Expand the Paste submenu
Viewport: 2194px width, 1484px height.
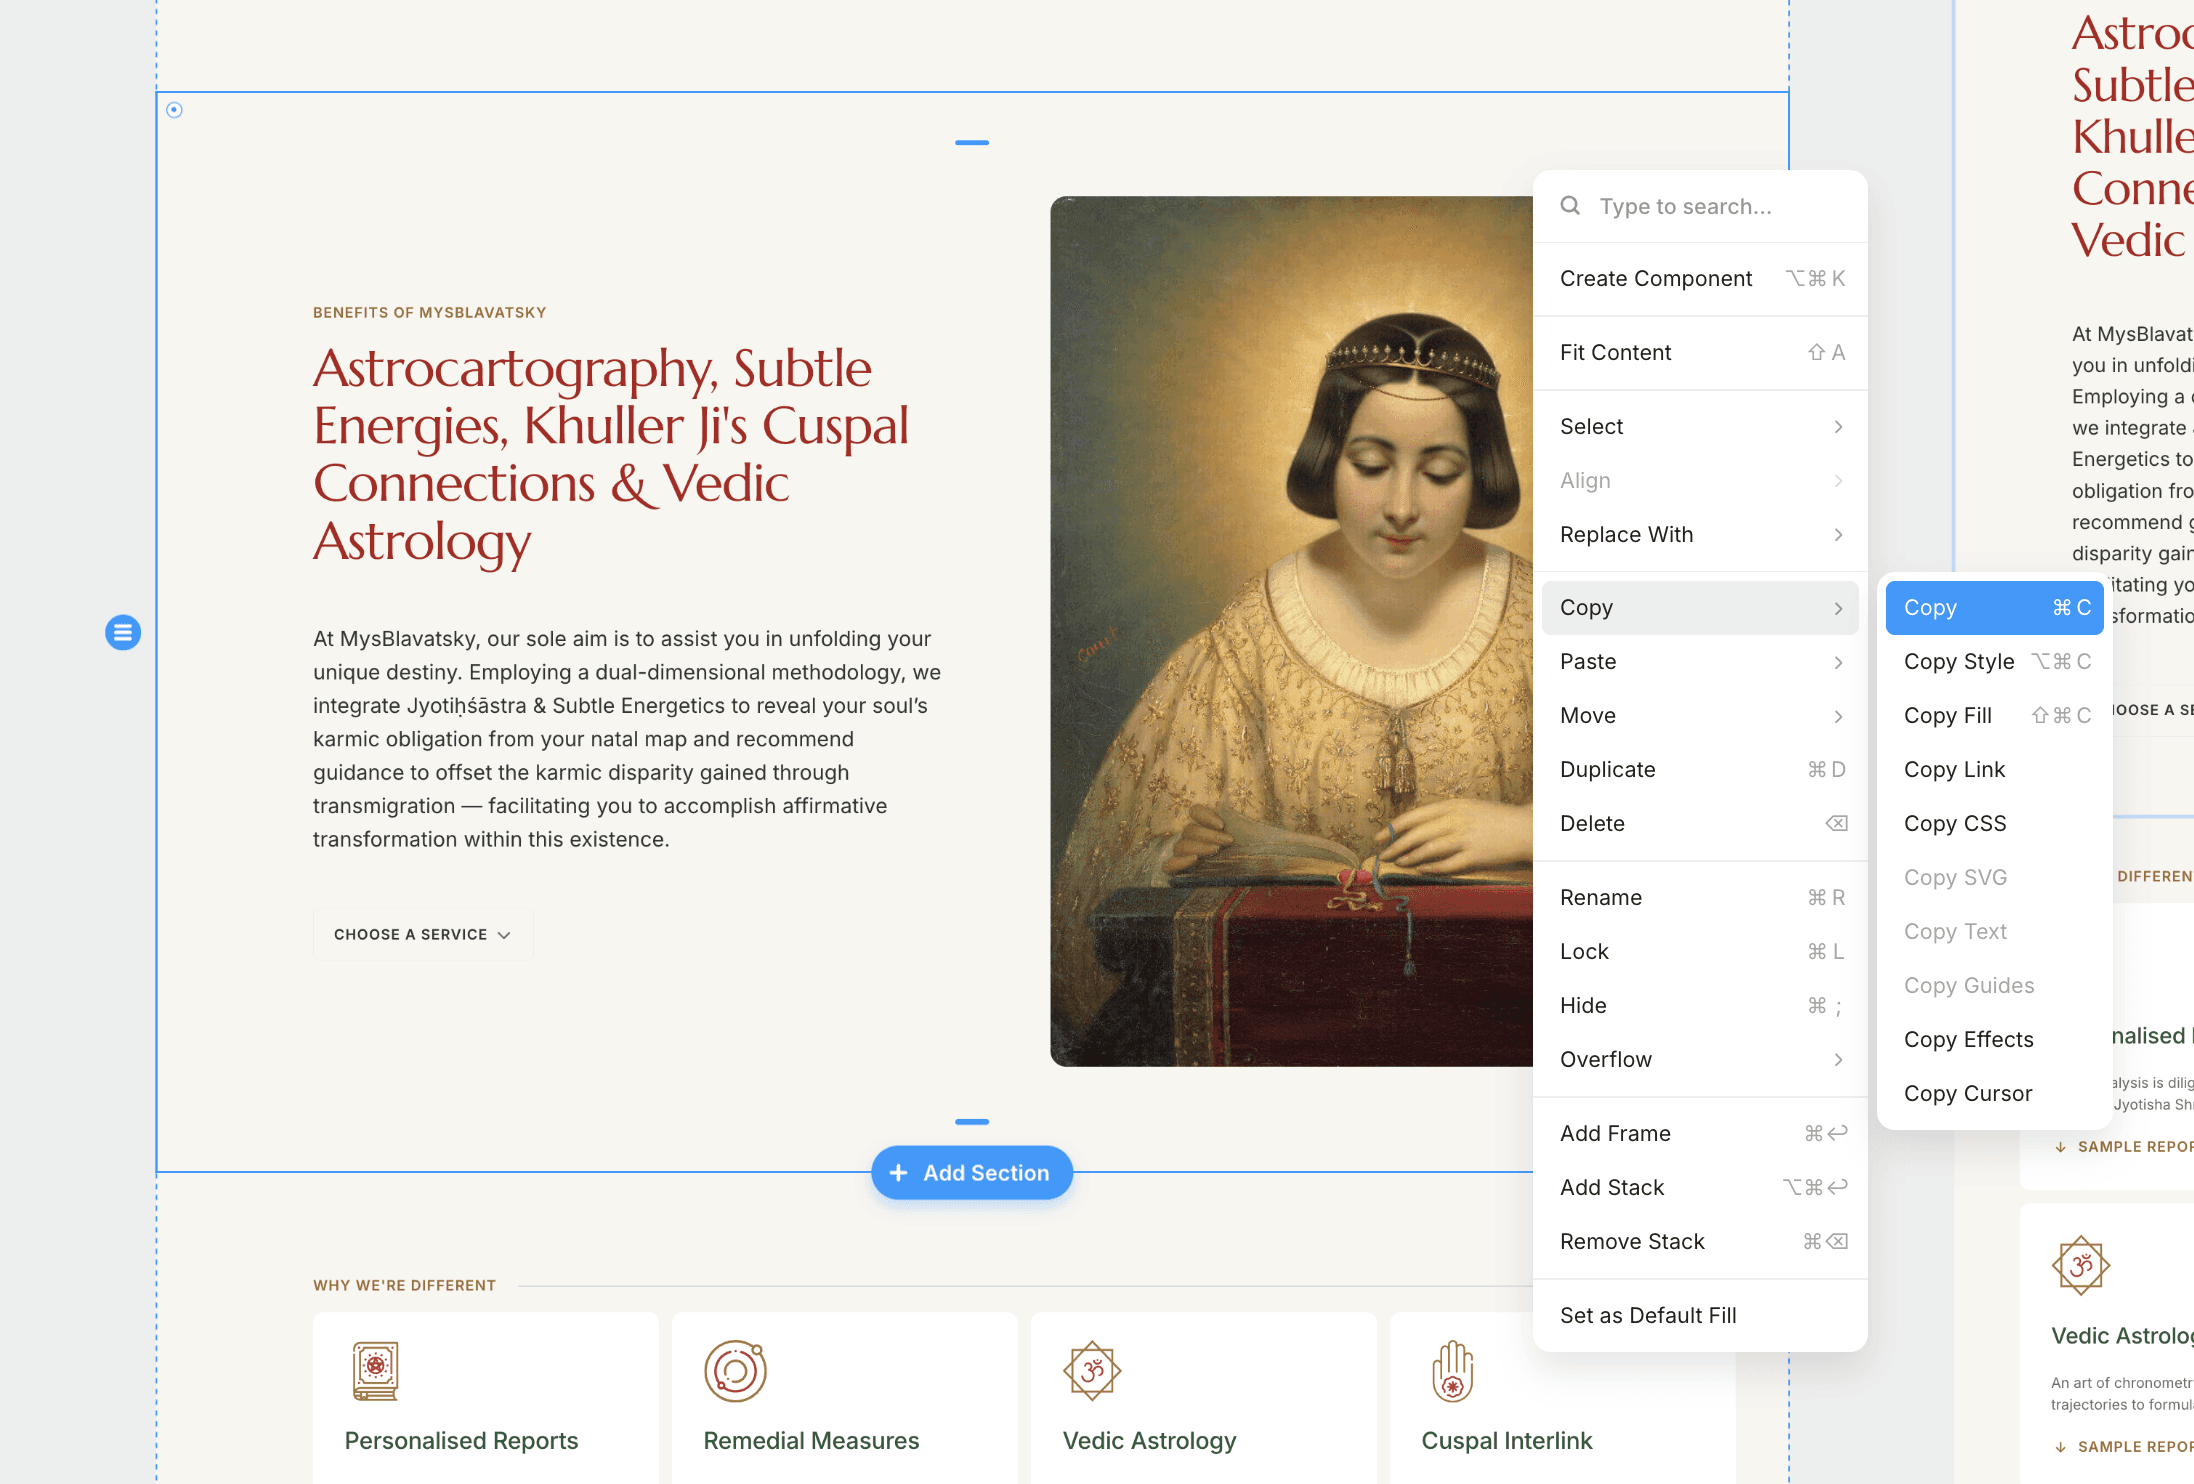tap(1700, 662)
